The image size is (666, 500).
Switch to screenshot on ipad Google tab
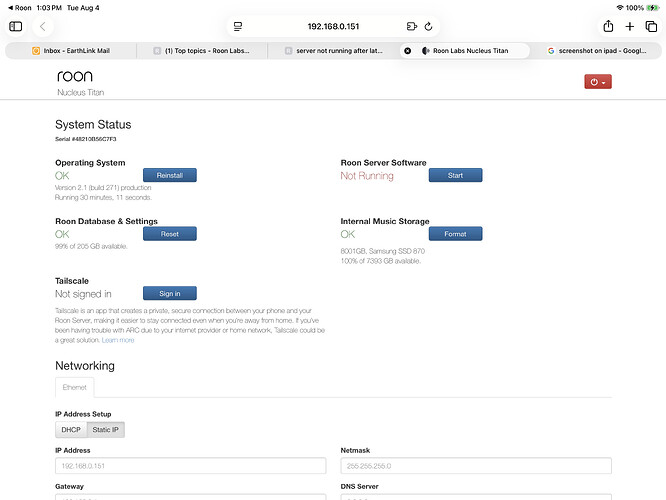coord(597,51)
